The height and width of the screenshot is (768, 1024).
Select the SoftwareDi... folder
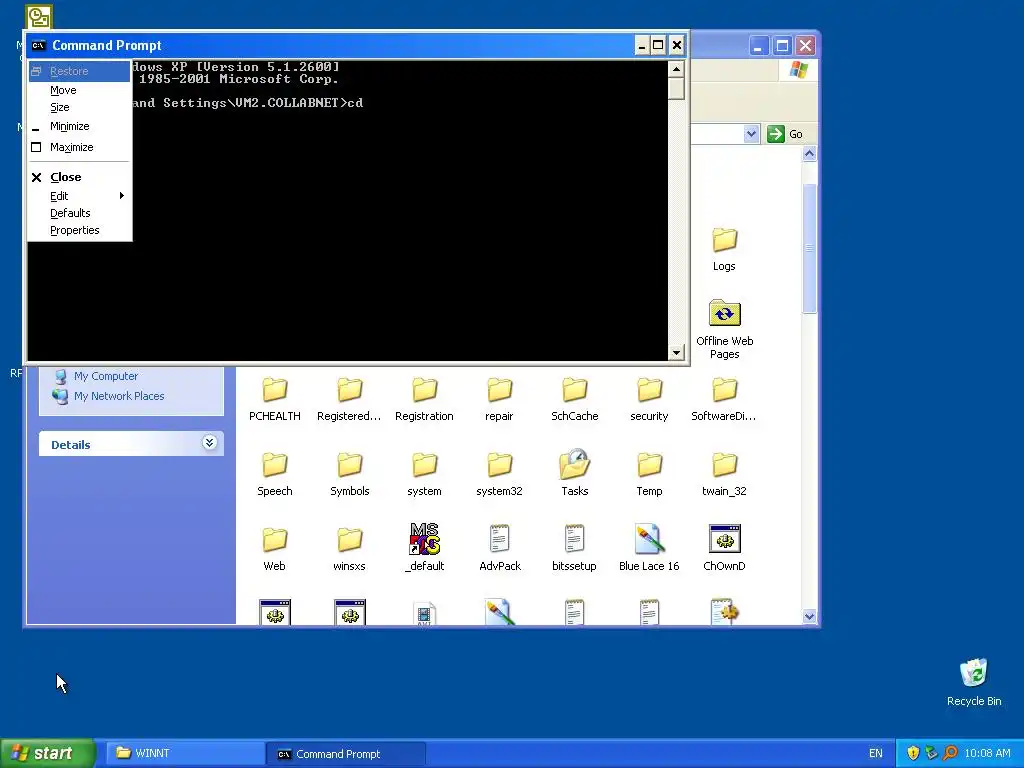coord(724,400)
